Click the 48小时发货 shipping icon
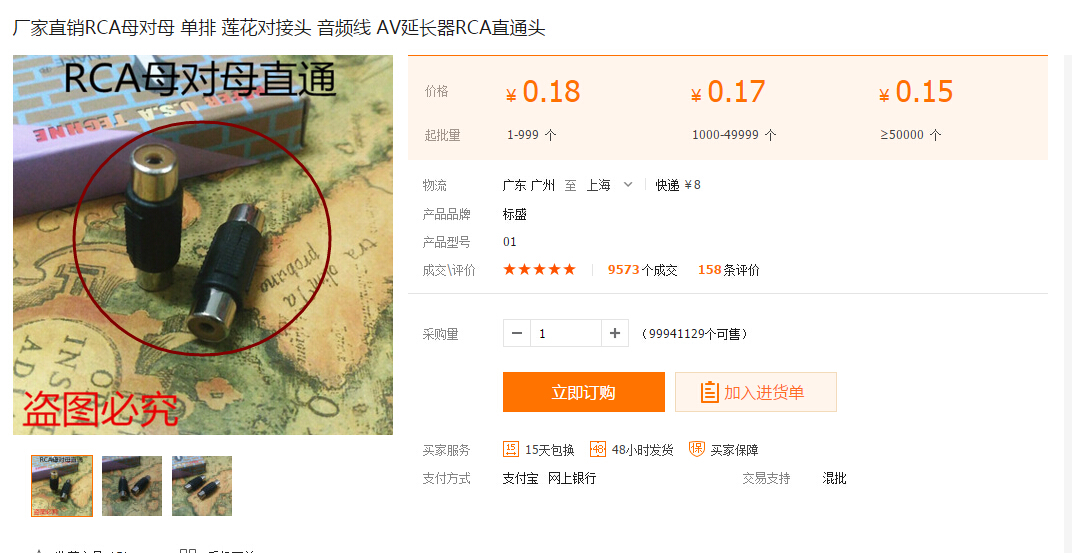Viewport: 1072px width, 553px height. [598, 449]
